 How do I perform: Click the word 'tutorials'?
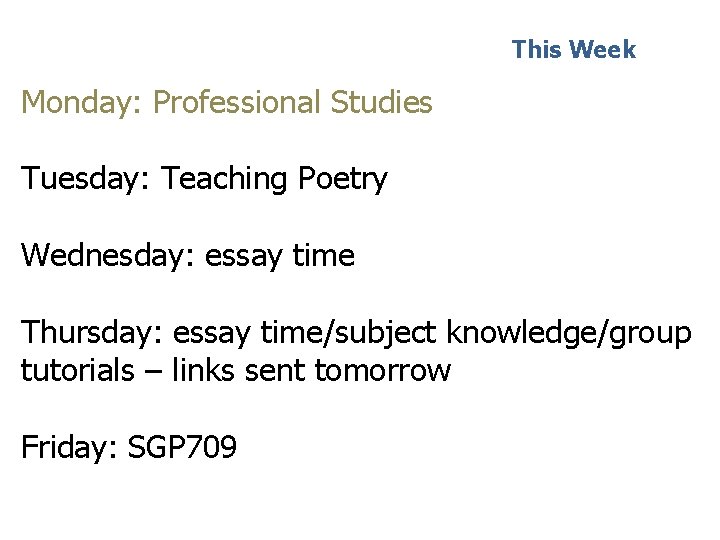tap(78, 370)
